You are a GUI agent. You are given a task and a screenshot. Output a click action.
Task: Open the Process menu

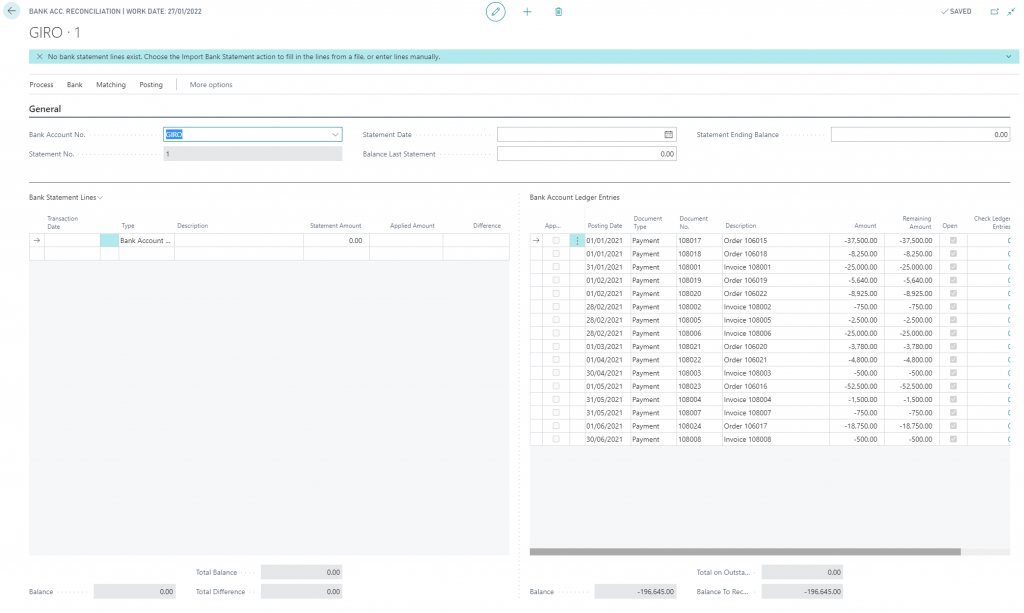click(x=41, y=85)
